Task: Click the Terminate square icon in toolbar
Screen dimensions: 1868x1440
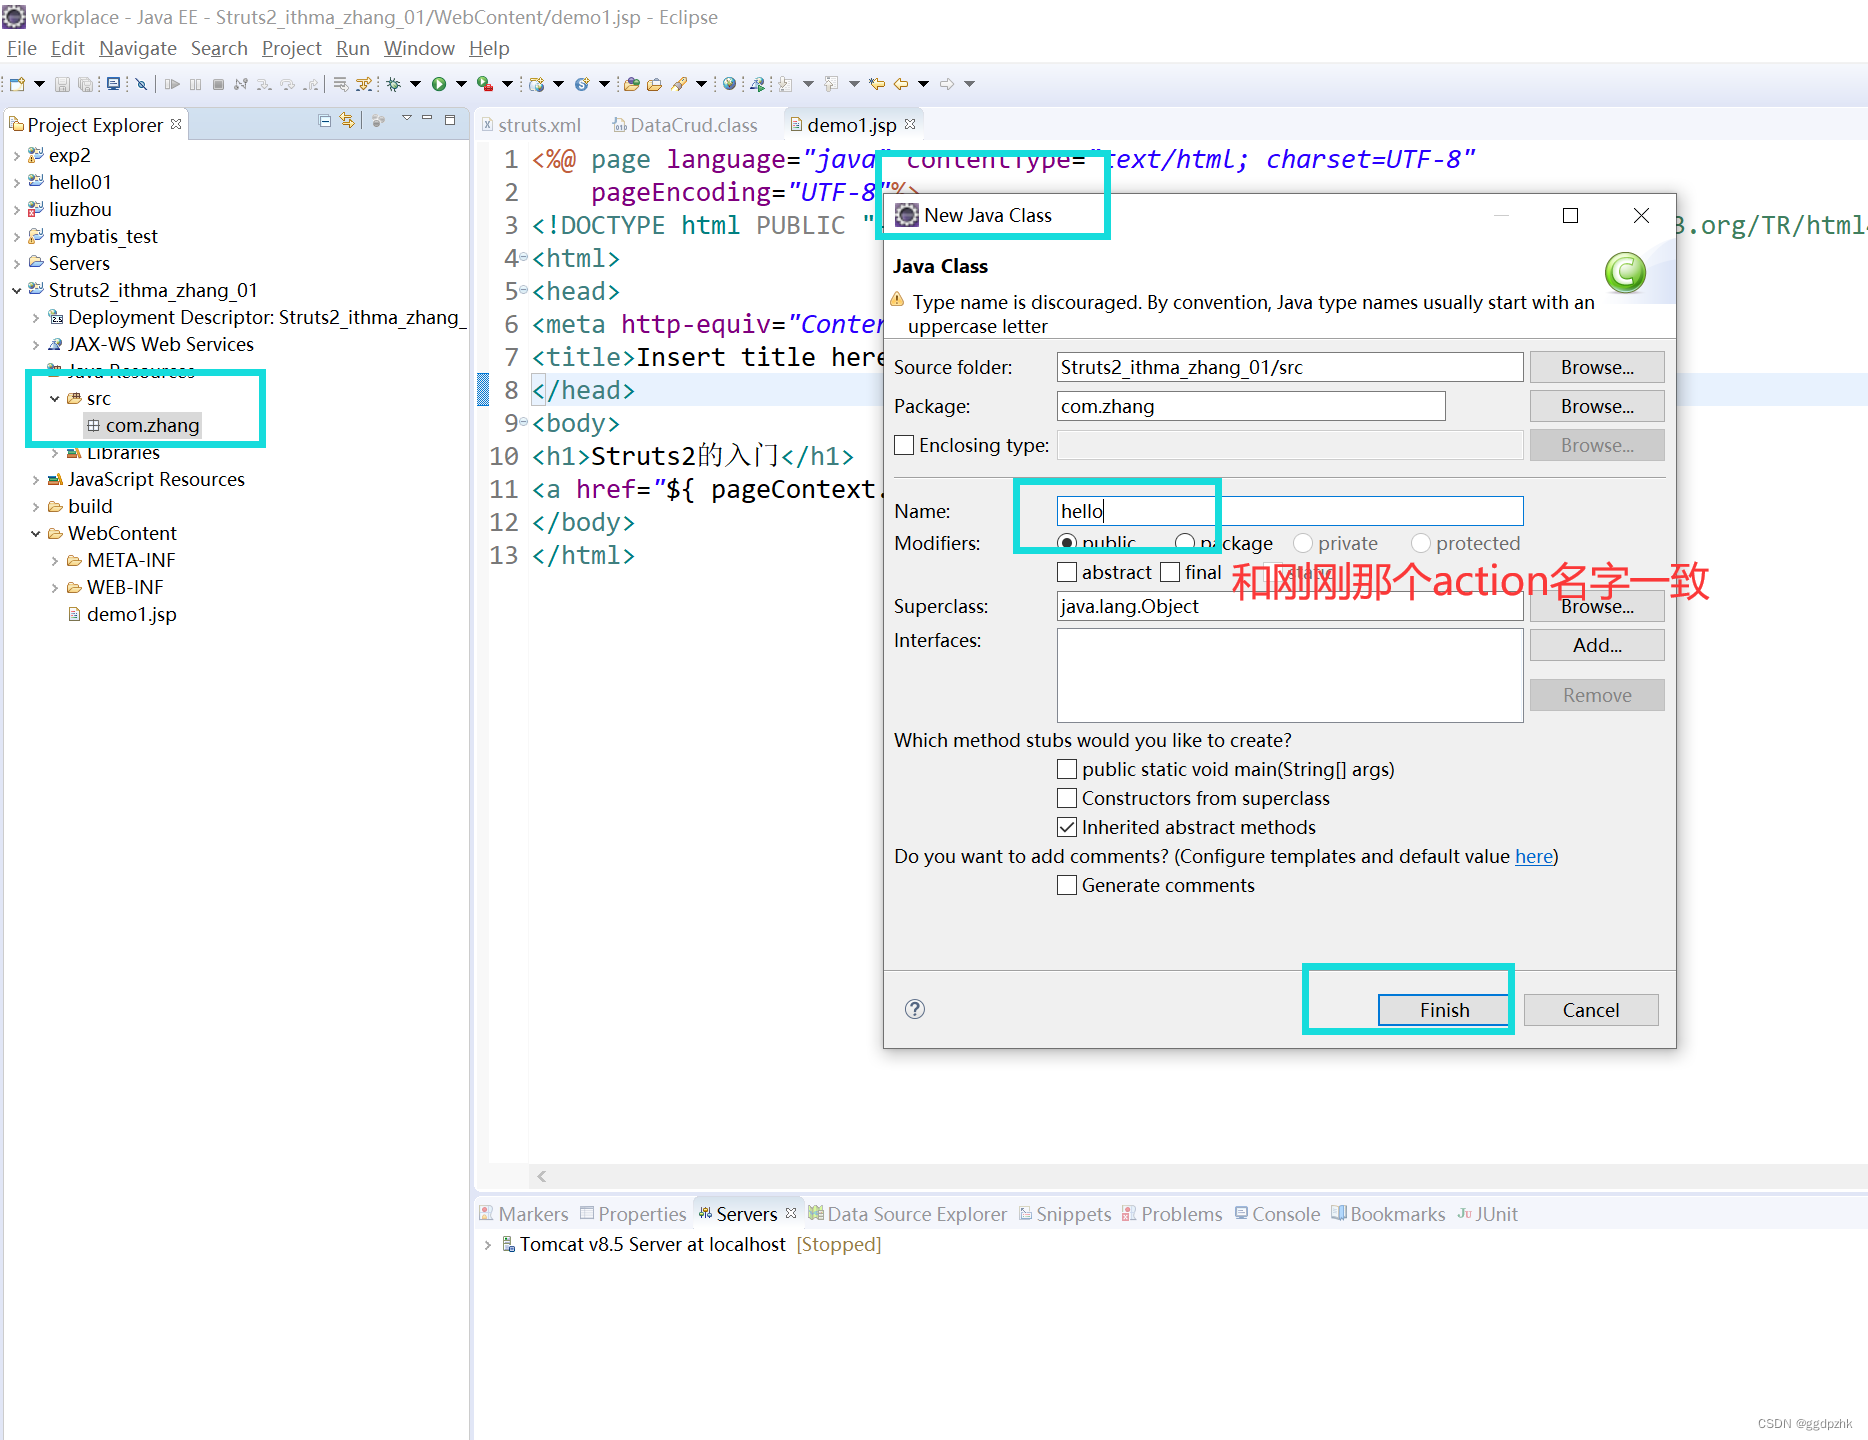Action: (x=218, y=84)
